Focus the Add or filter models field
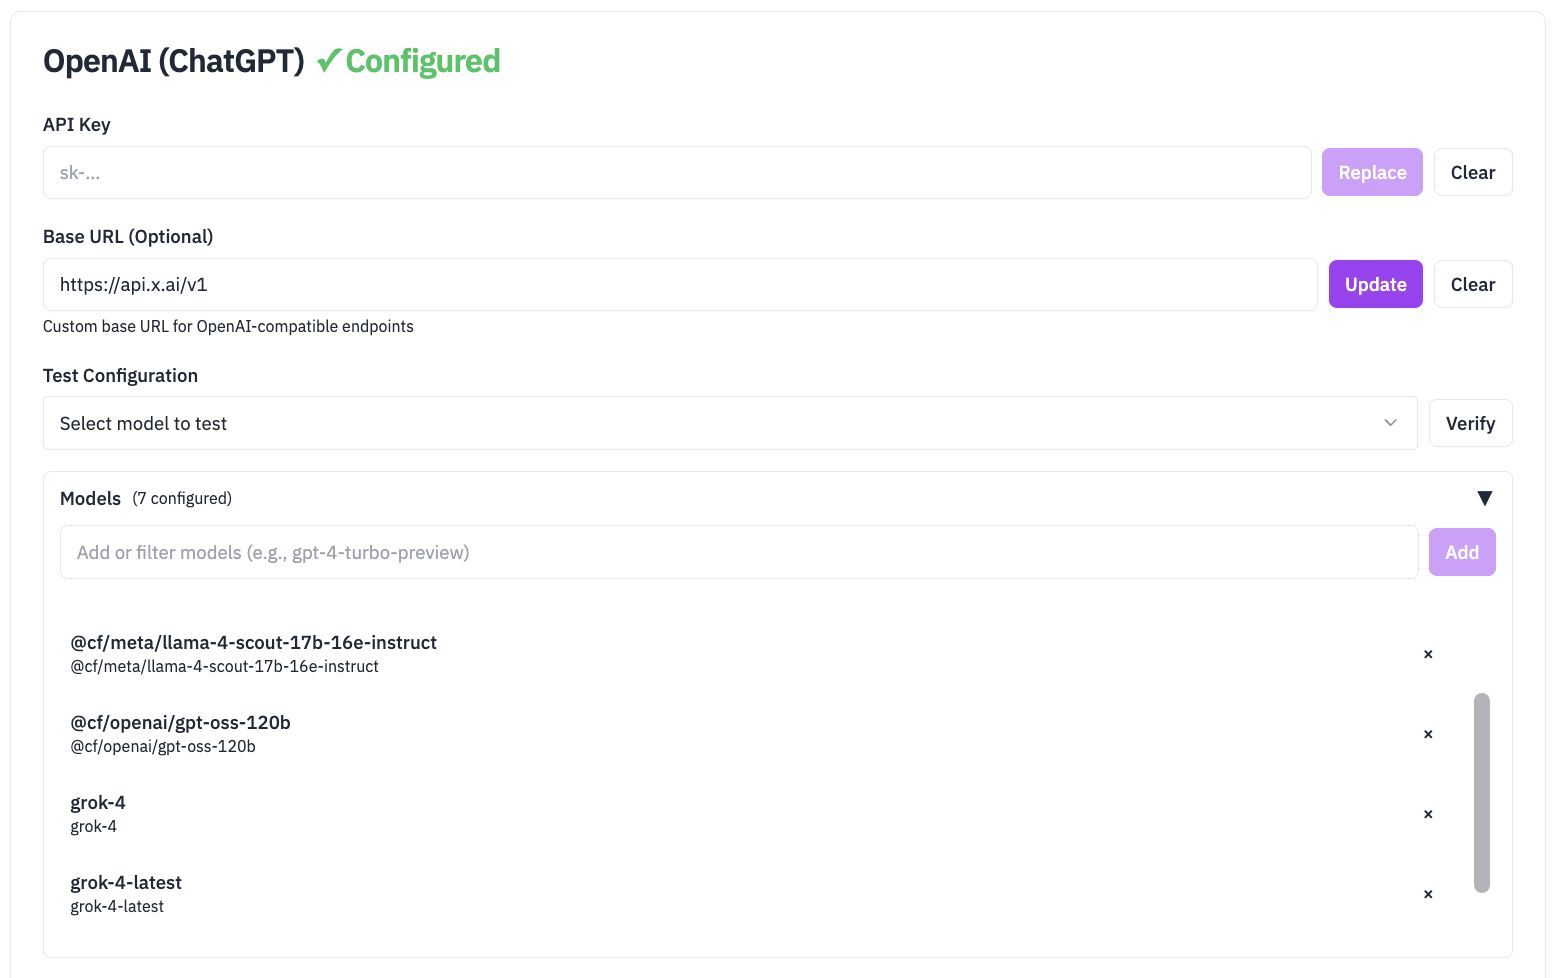1562x978 pixels. click(x=738, y=552)
